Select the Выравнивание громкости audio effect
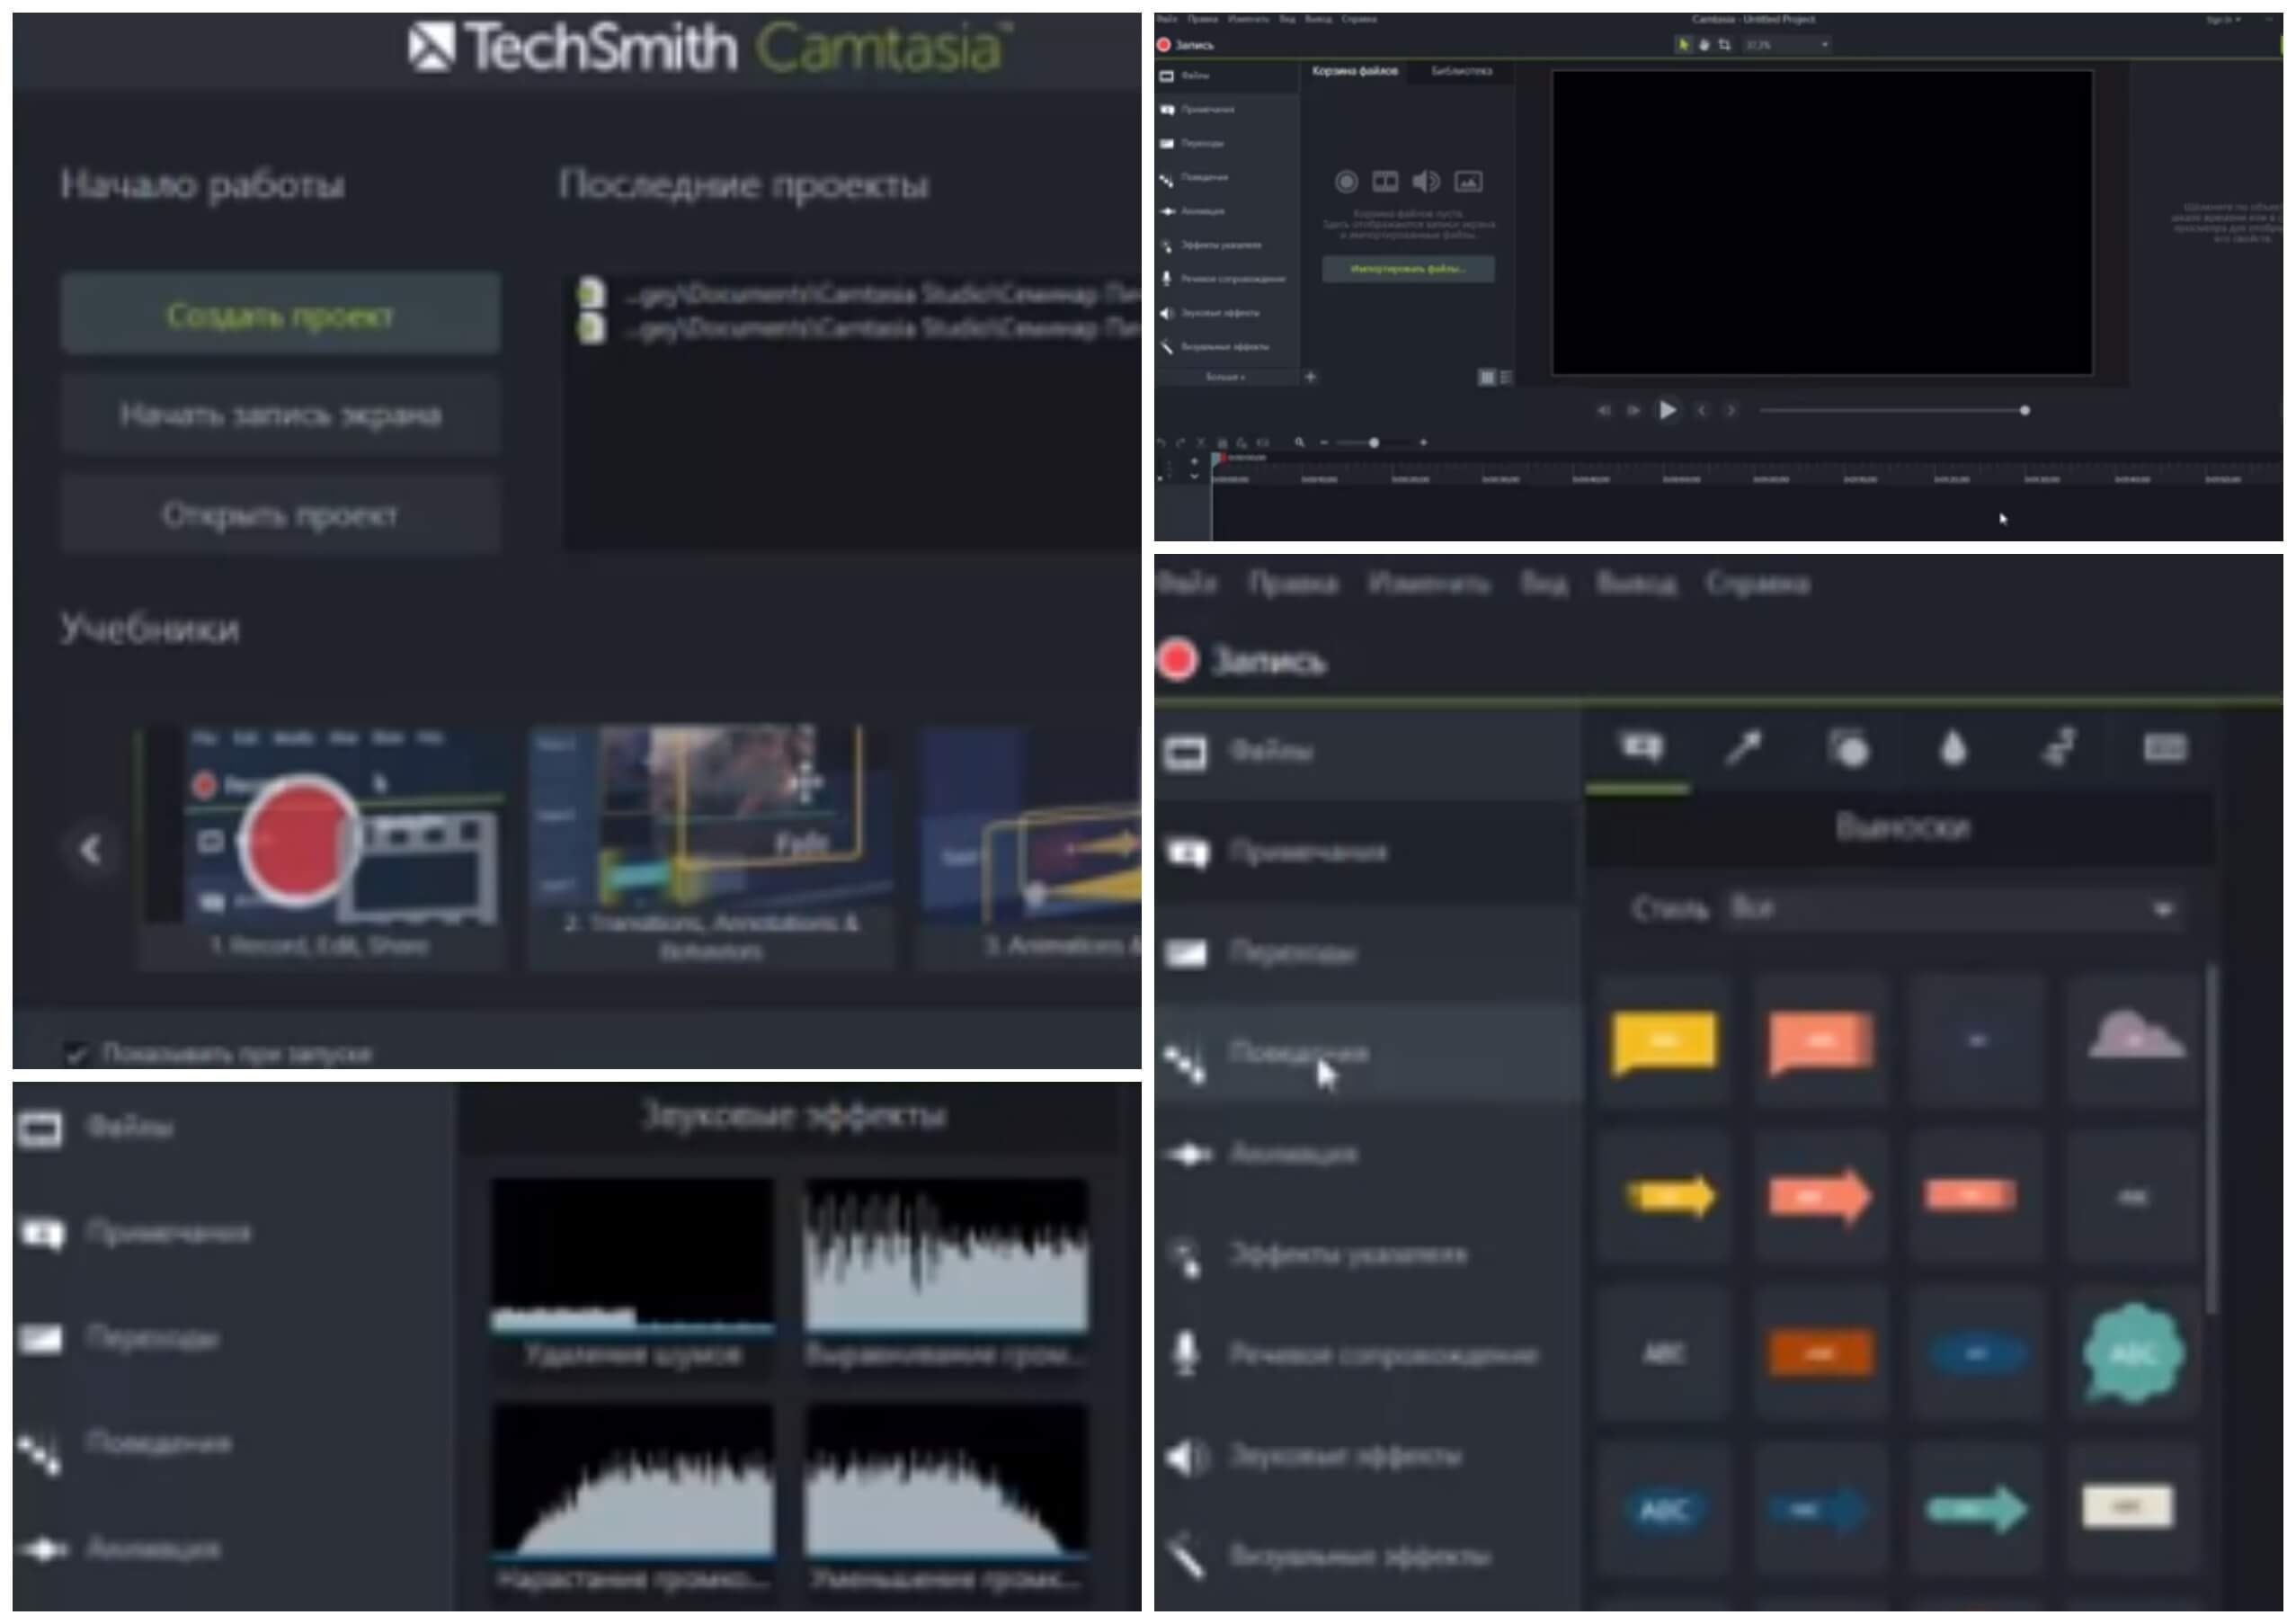The width and height of the screenshot is (2296, 1624). [946, 1275]
